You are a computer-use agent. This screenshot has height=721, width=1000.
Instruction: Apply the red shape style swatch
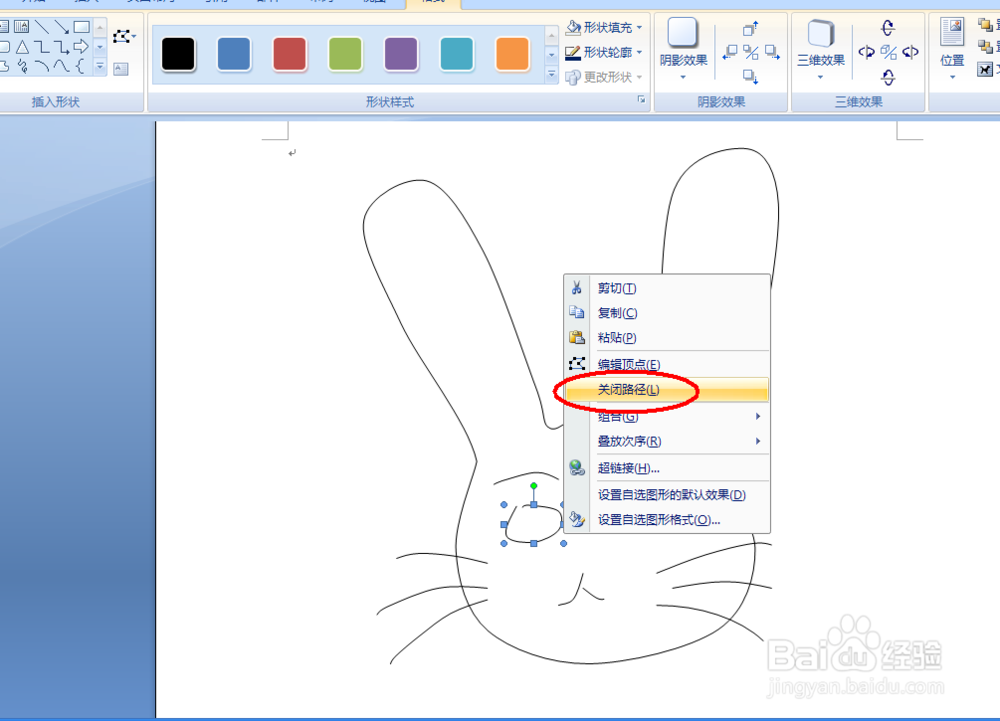pyautogui.click(x=290, y=54)
